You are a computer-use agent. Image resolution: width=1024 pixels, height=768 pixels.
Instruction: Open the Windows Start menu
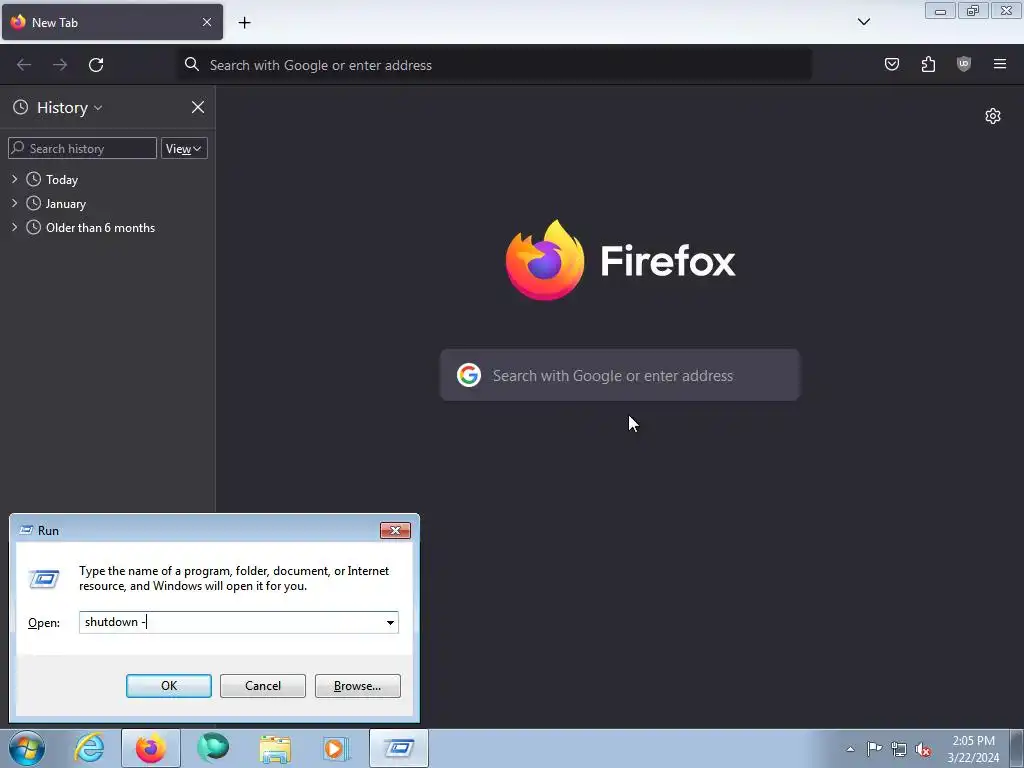(x=27, y=748)
